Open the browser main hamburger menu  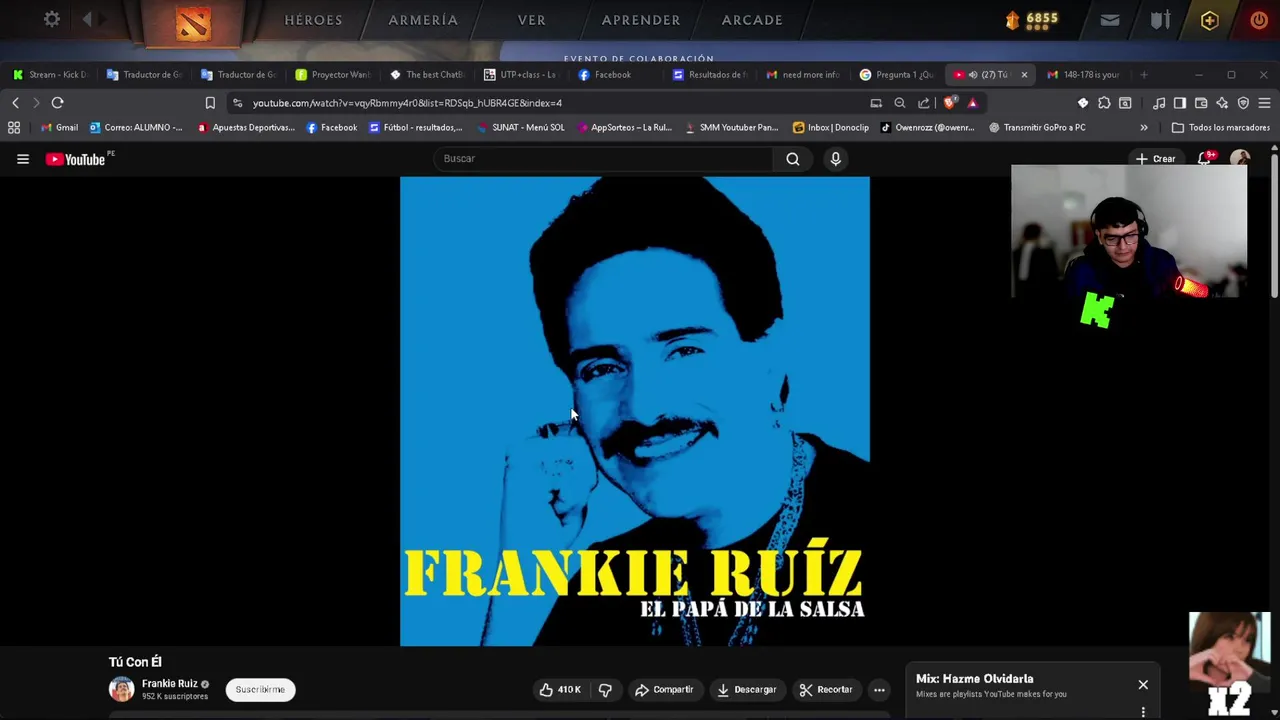pos(1264,103)
